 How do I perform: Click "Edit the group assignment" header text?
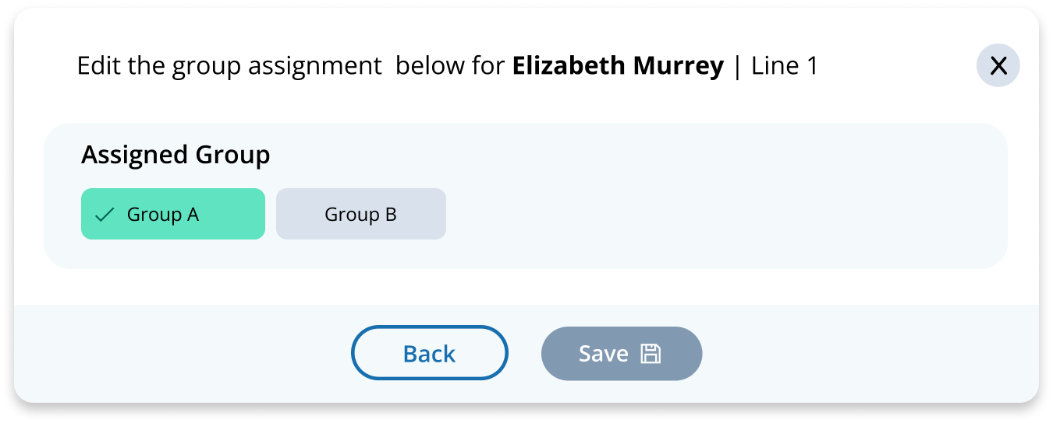[x=229, y=67]
